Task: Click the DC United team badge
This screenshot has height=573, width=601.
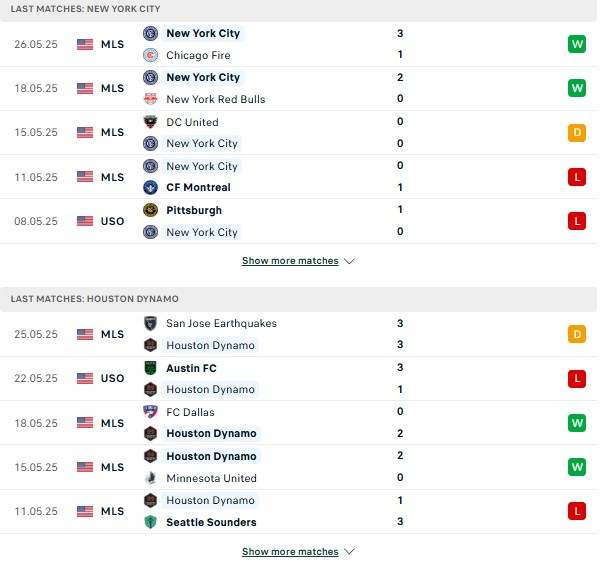Action: (150, 122)
